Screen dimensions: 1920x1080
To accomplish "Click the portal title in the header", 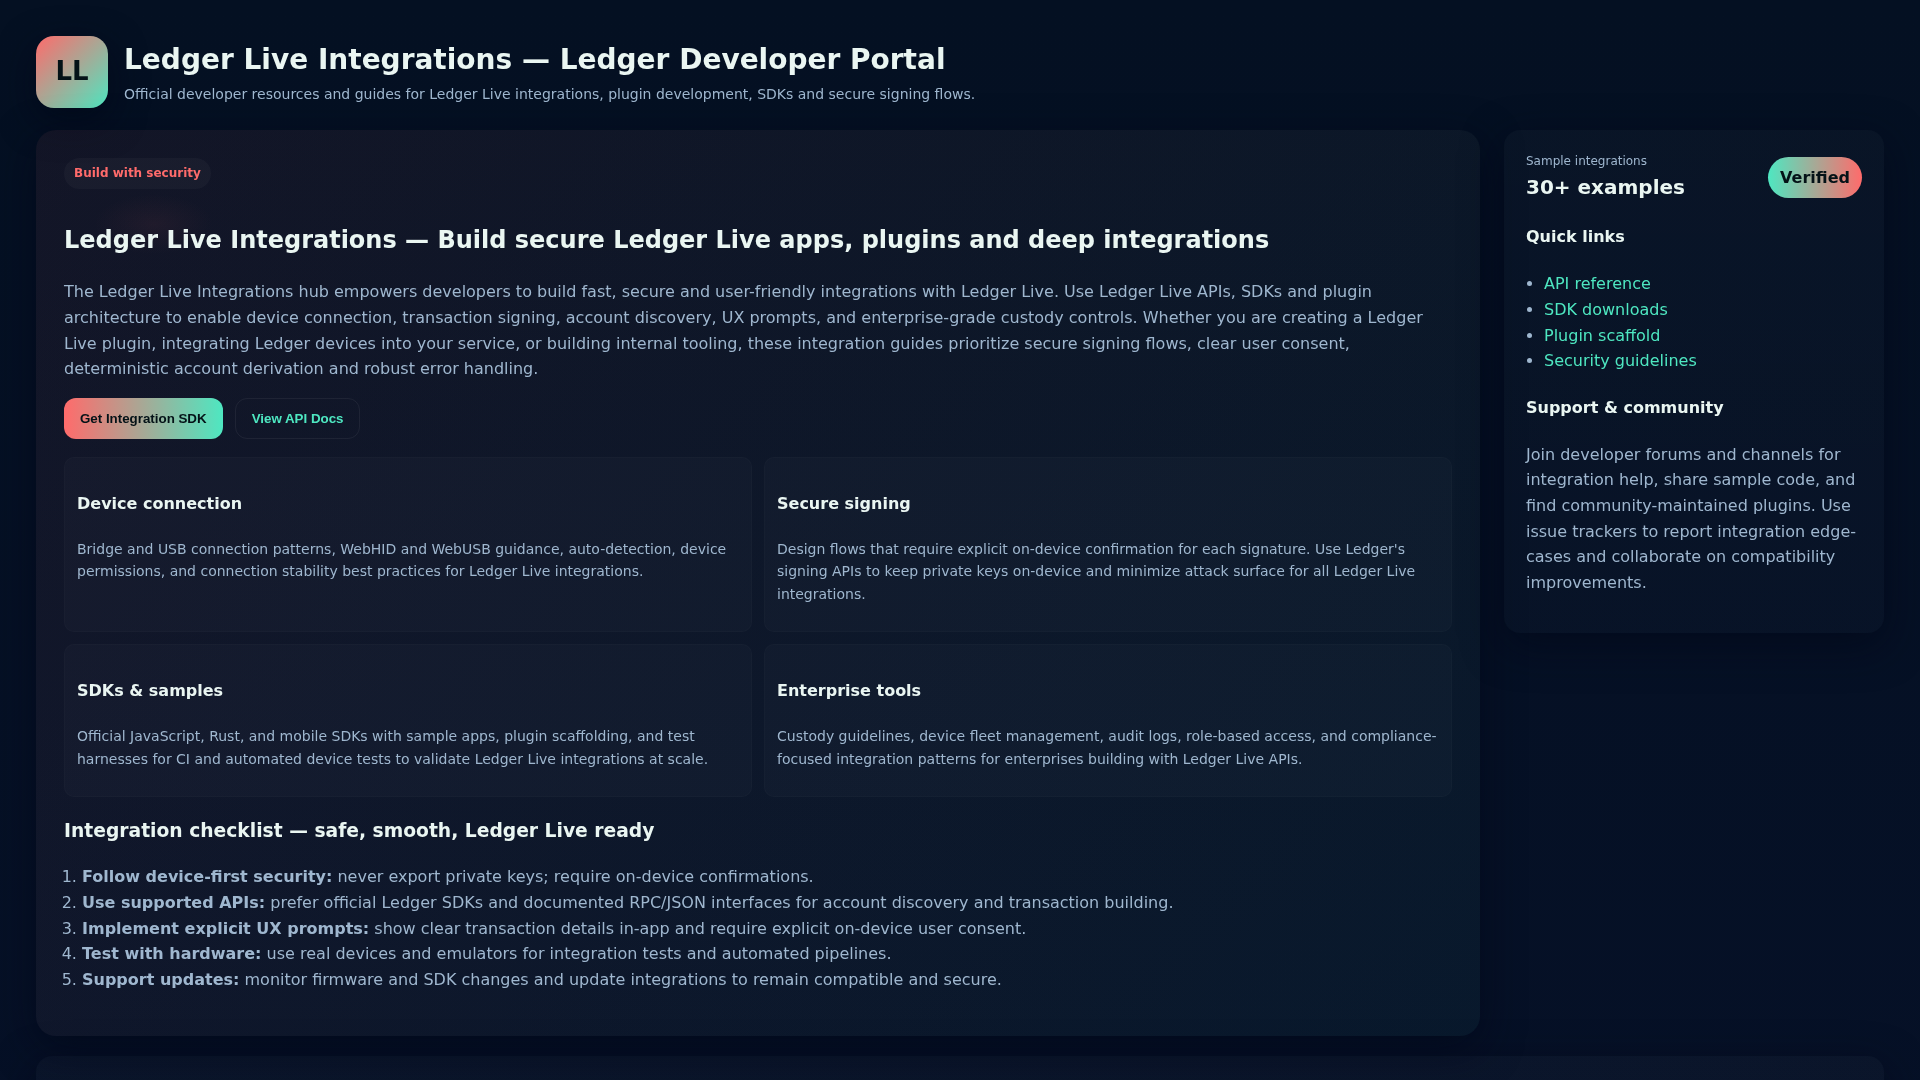I will [x=534, y=60].
